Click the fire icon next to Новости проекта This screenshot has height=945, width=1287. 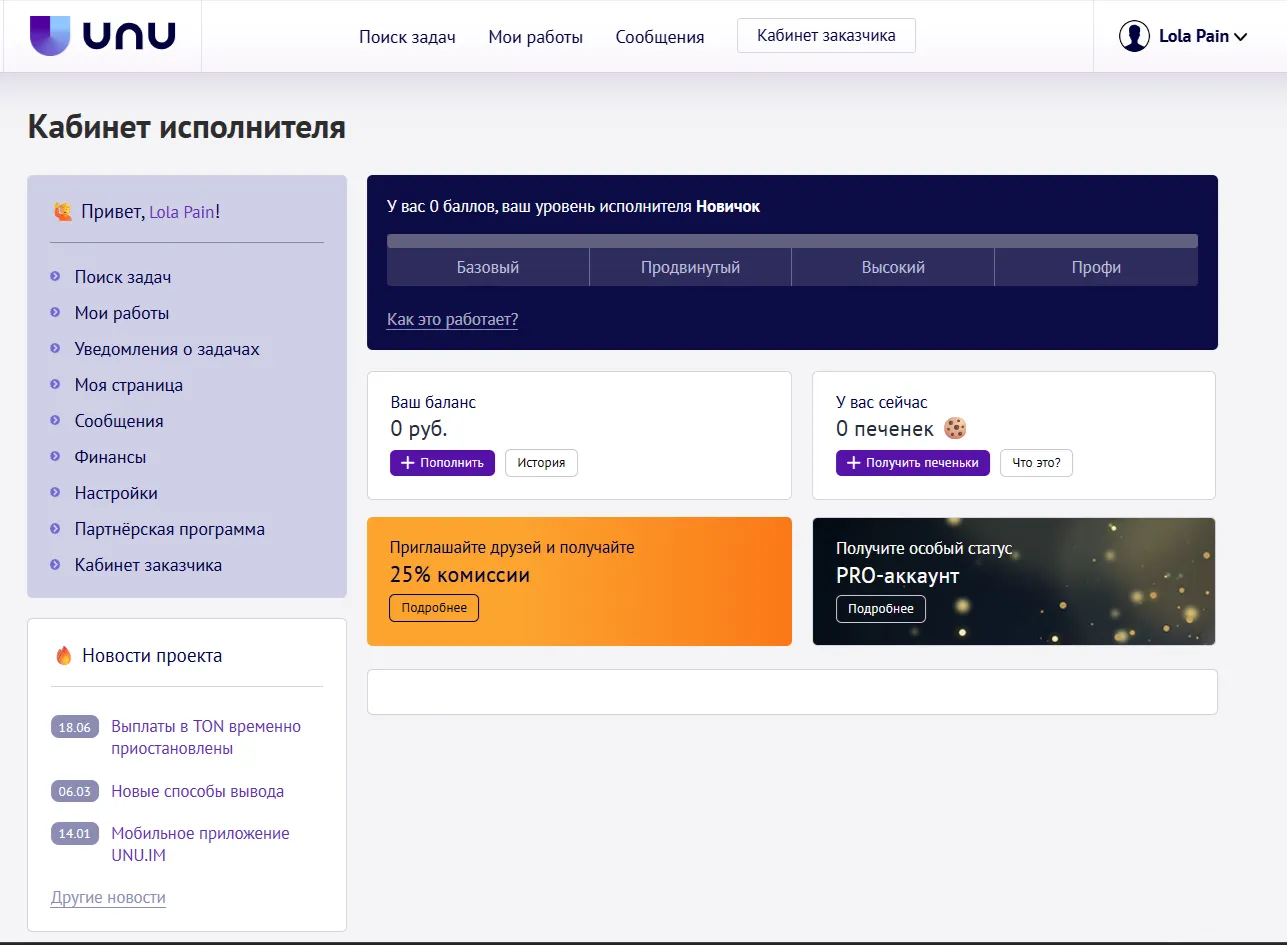(x=64, y=656)
